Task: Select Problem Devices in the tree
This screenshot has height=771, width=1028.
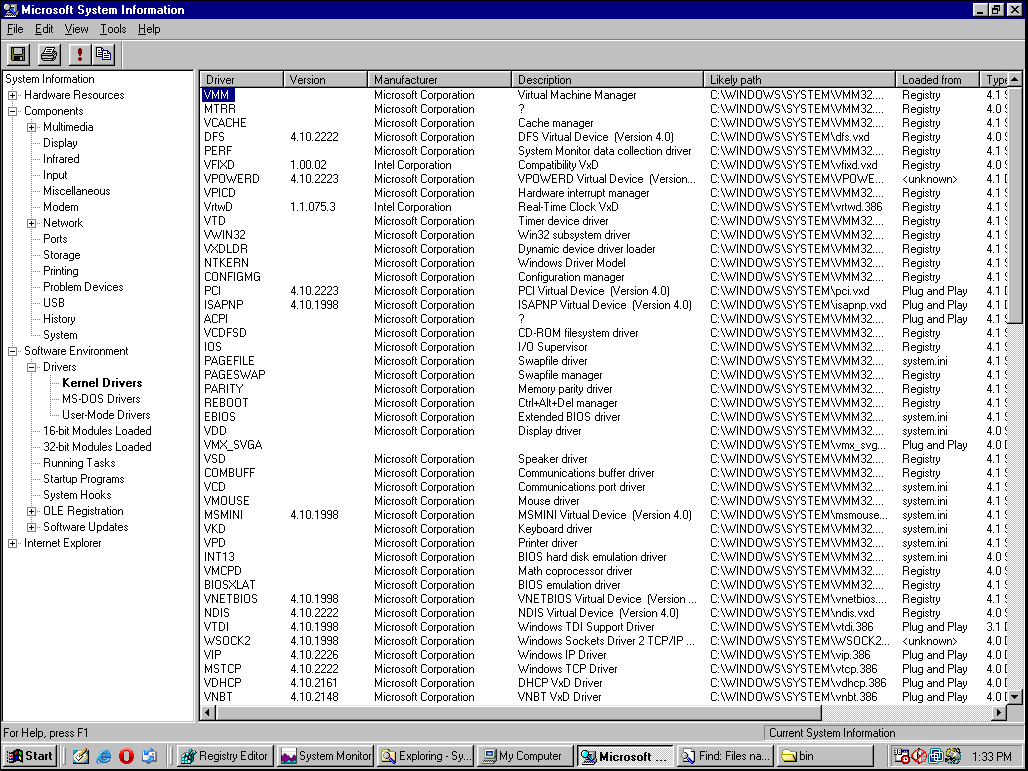Action: coord(83,287)
